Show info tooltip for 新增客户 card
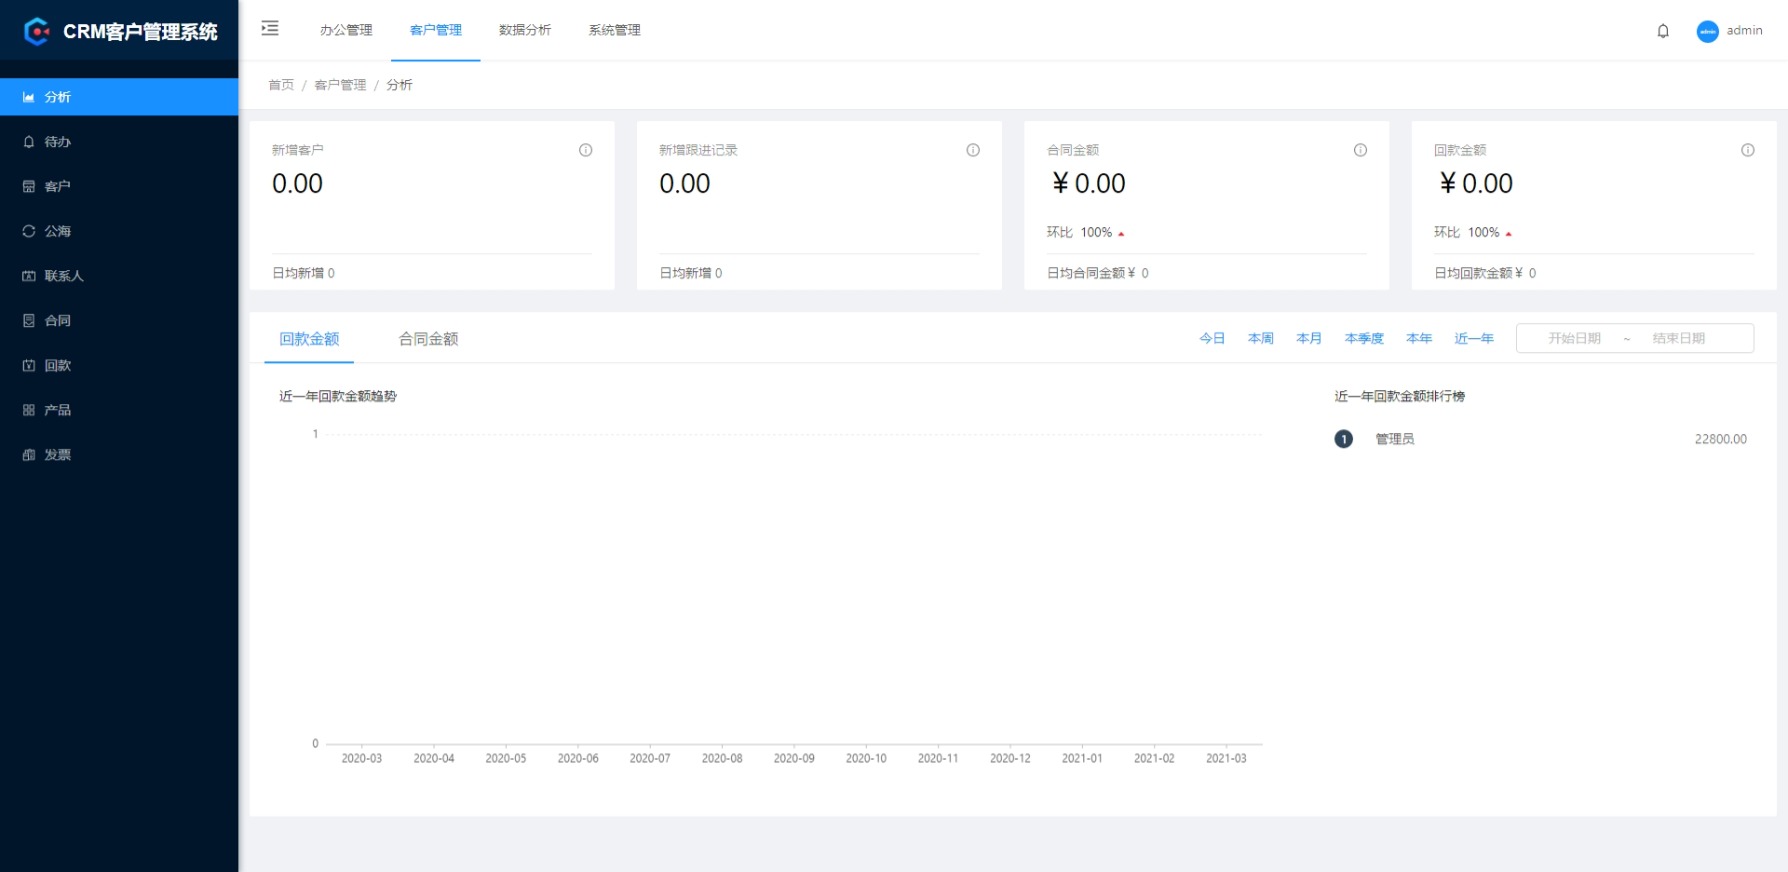 pyautogui.click(x=586, y=150)
